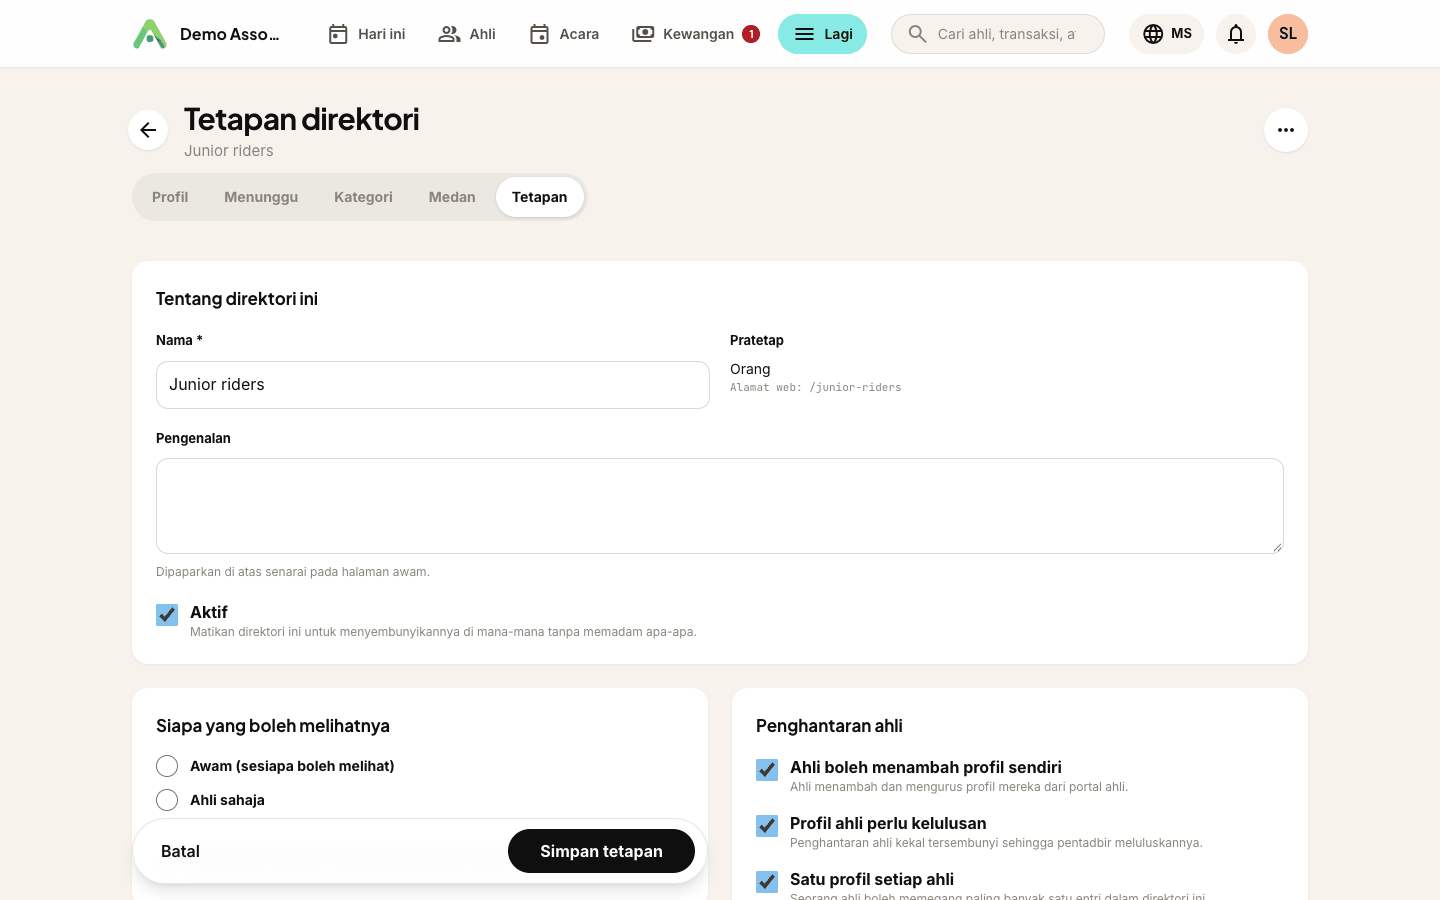Focus the Cari ahli search field
Screen dimensions: 1440x900
998,34
